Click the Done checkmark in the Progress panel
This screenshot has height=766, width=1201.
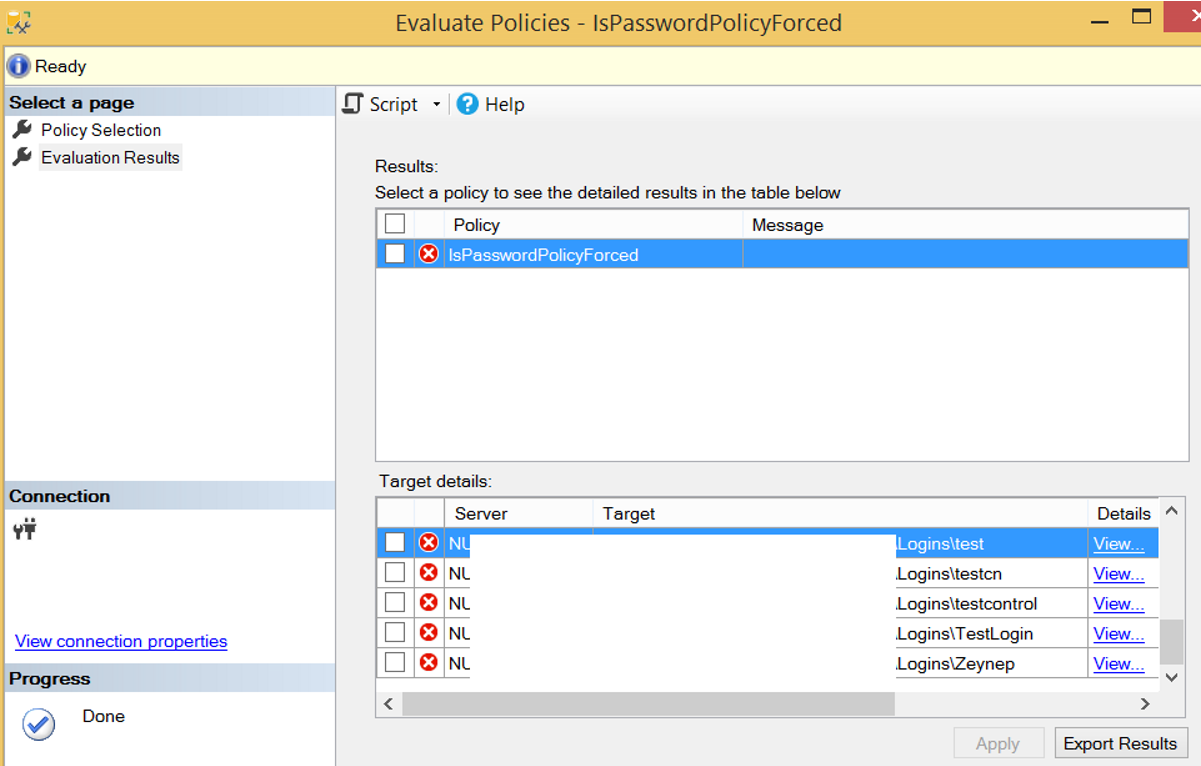point(37,724)
